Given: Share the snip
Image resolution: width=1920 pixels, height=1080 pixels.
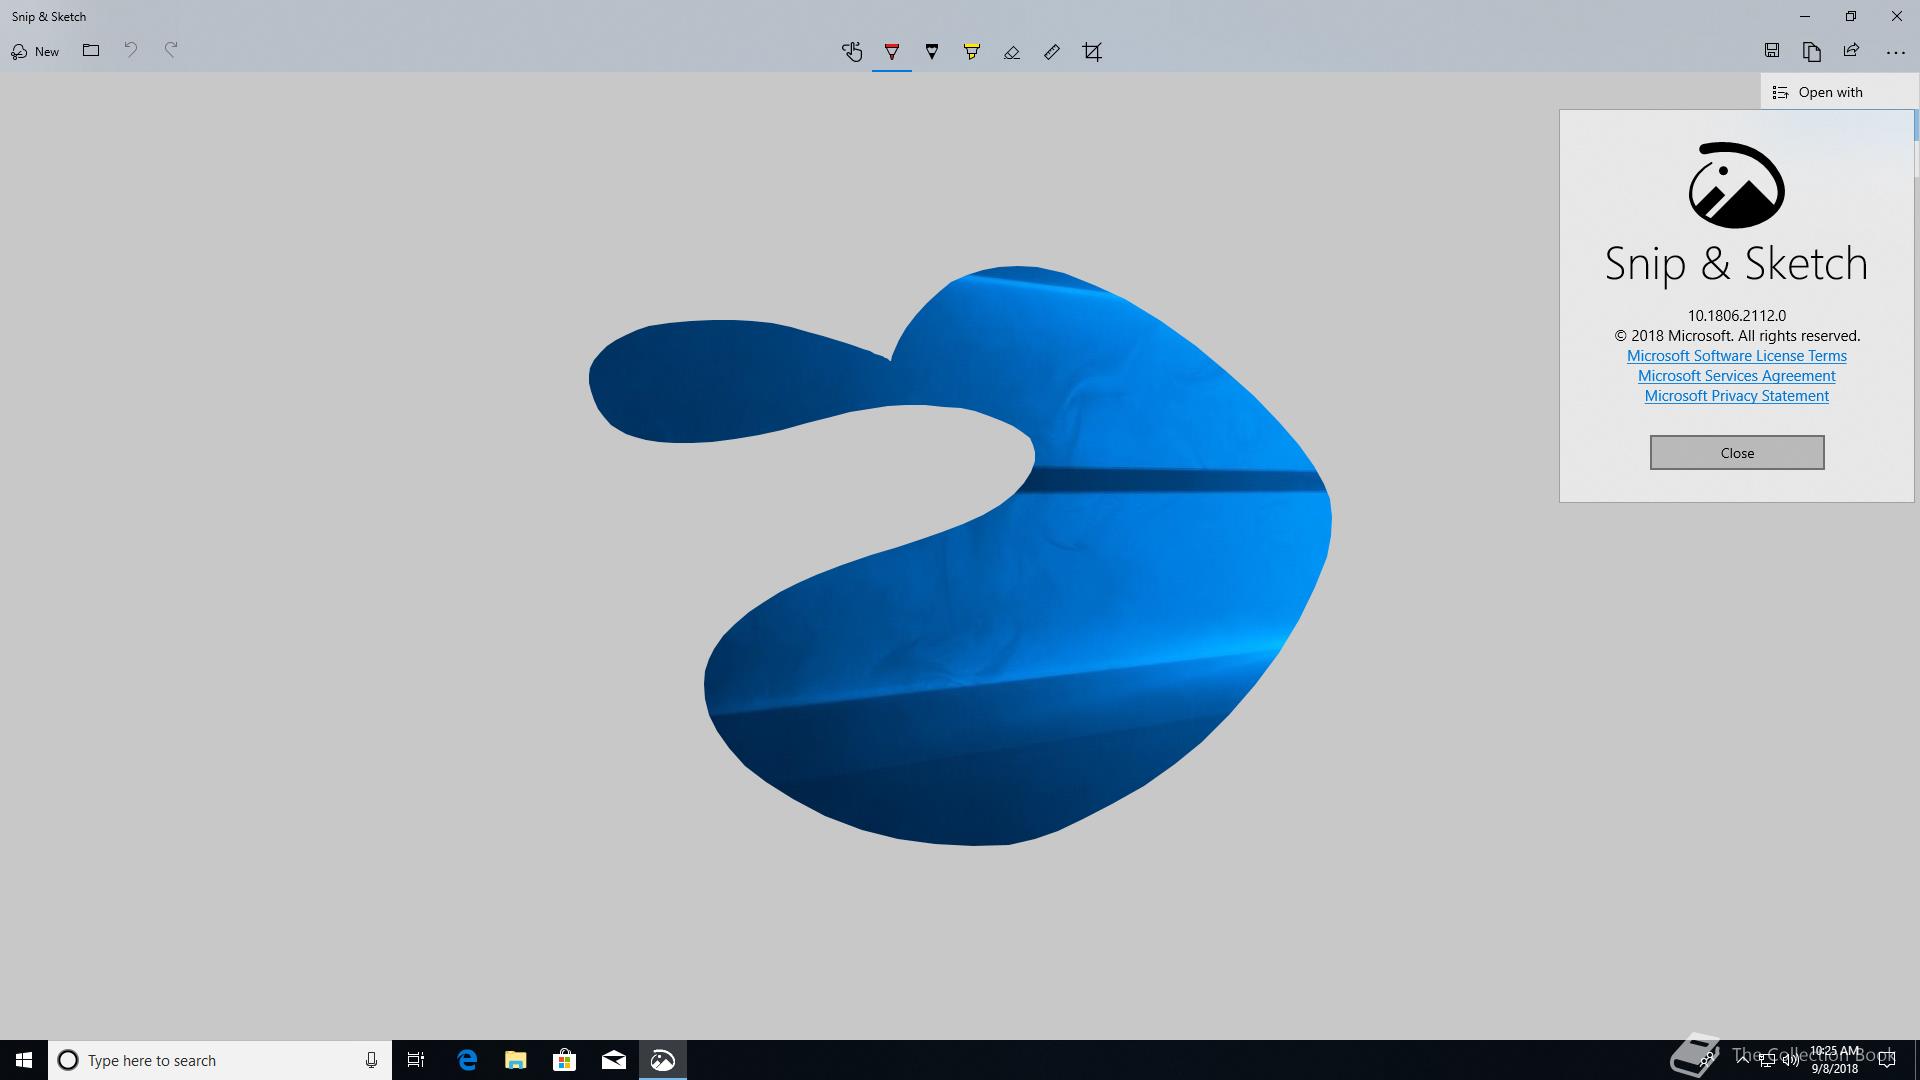Looking at the screenshot, I should 1852,51.
